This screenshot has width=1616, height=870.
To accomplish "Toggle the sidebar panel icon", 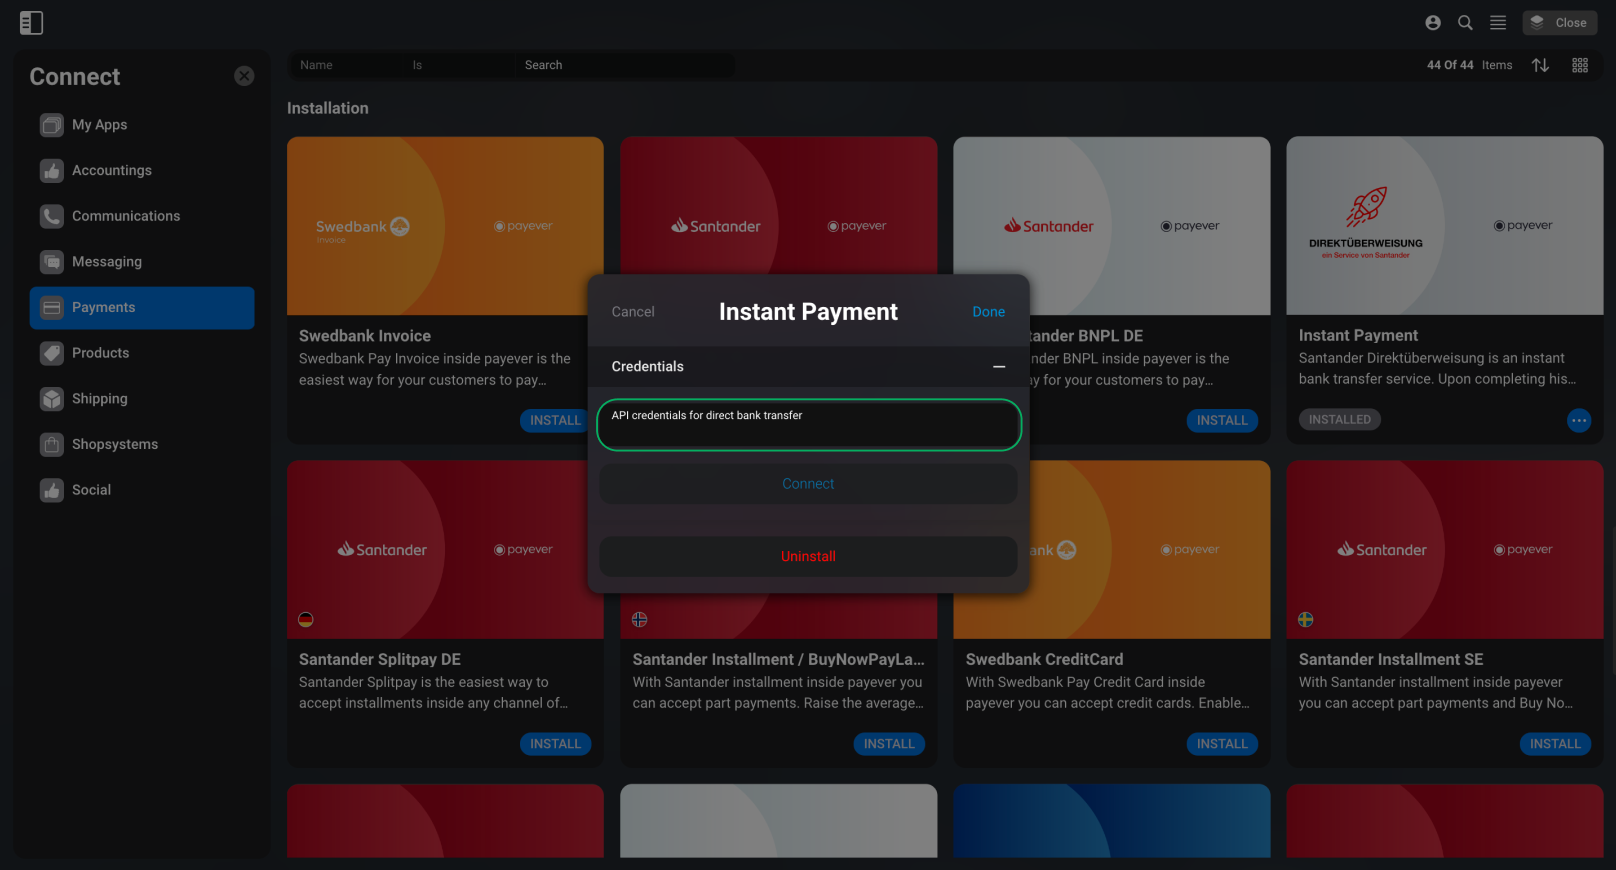I will (31, 23).
